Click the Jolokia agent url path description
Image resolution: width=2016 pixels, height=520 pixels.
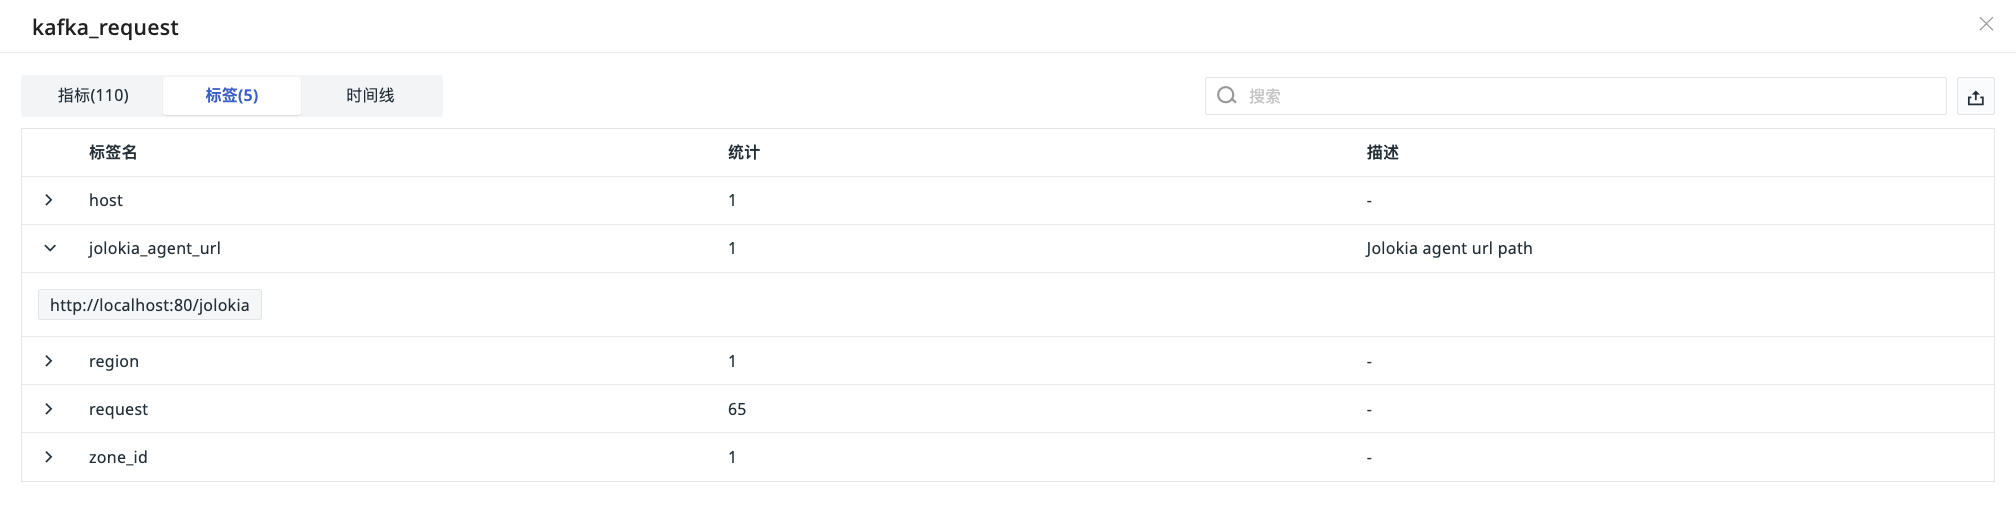coord(1449,248)
